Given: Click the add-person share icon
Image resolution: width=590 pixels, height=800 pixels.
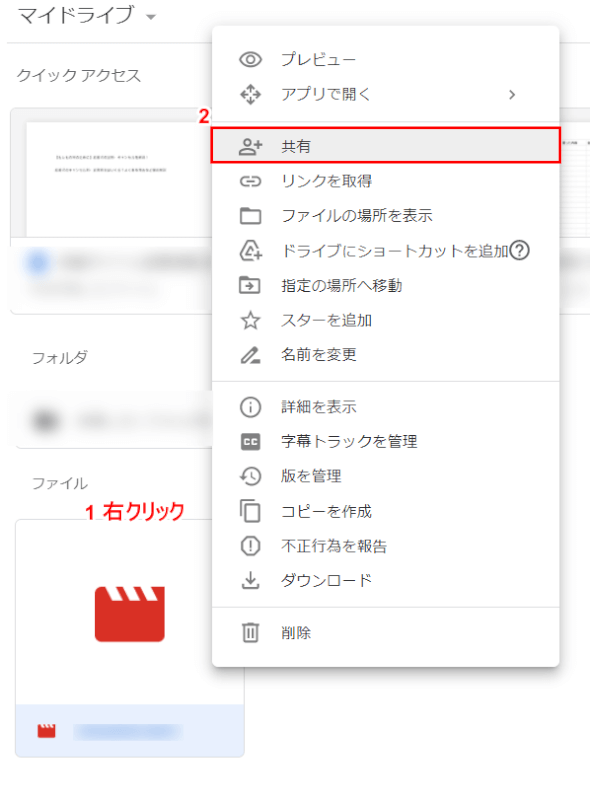Looking at the screenshot, I should coord(250,146).
